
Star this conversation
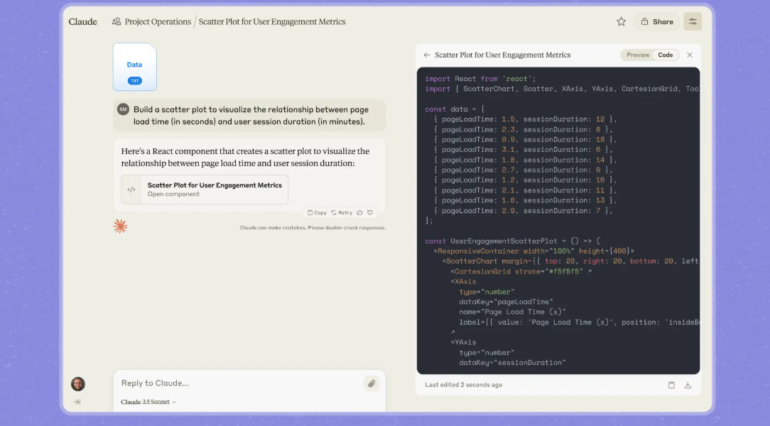click(621, 22)
